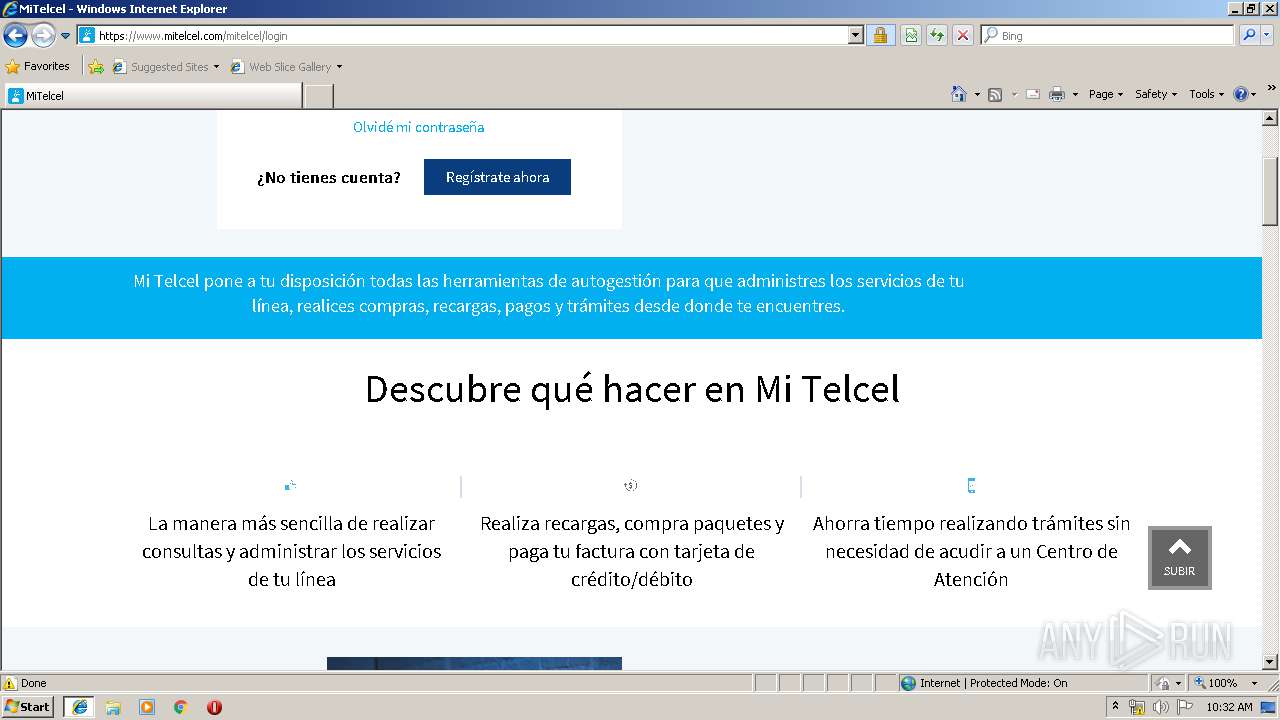Open the Page menu

pyautogui.click(x=1106, y=94)
